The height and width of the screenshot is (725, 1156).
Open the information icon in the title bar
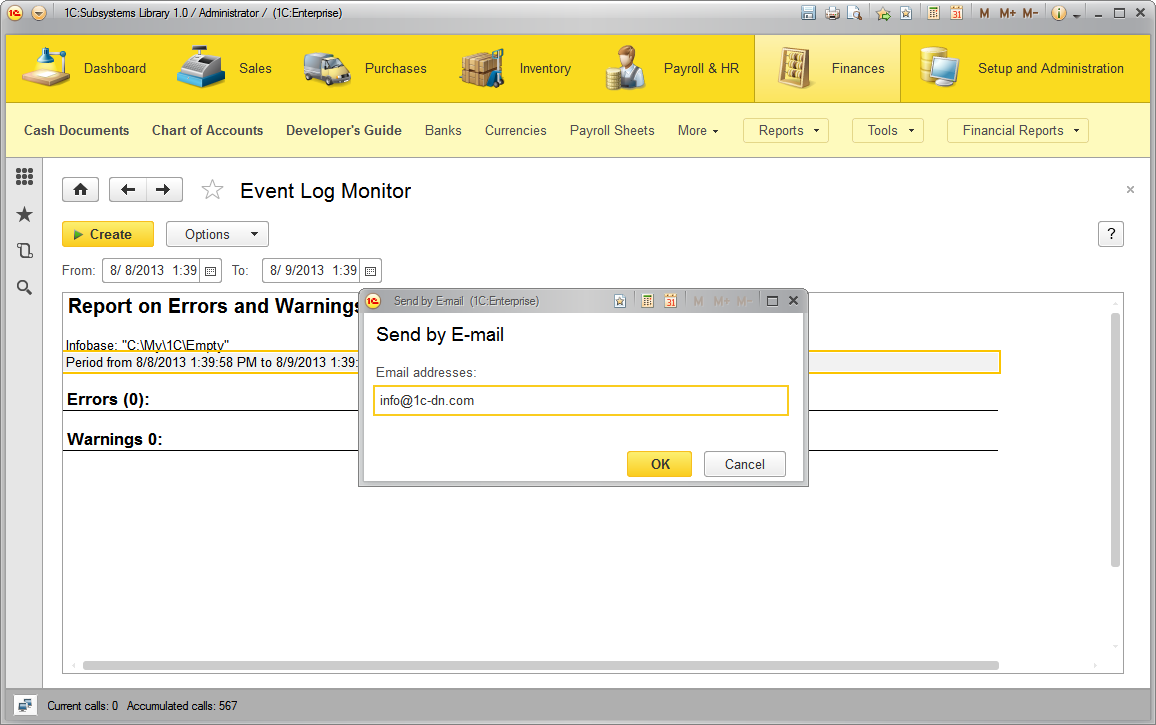pos(1059,13)
